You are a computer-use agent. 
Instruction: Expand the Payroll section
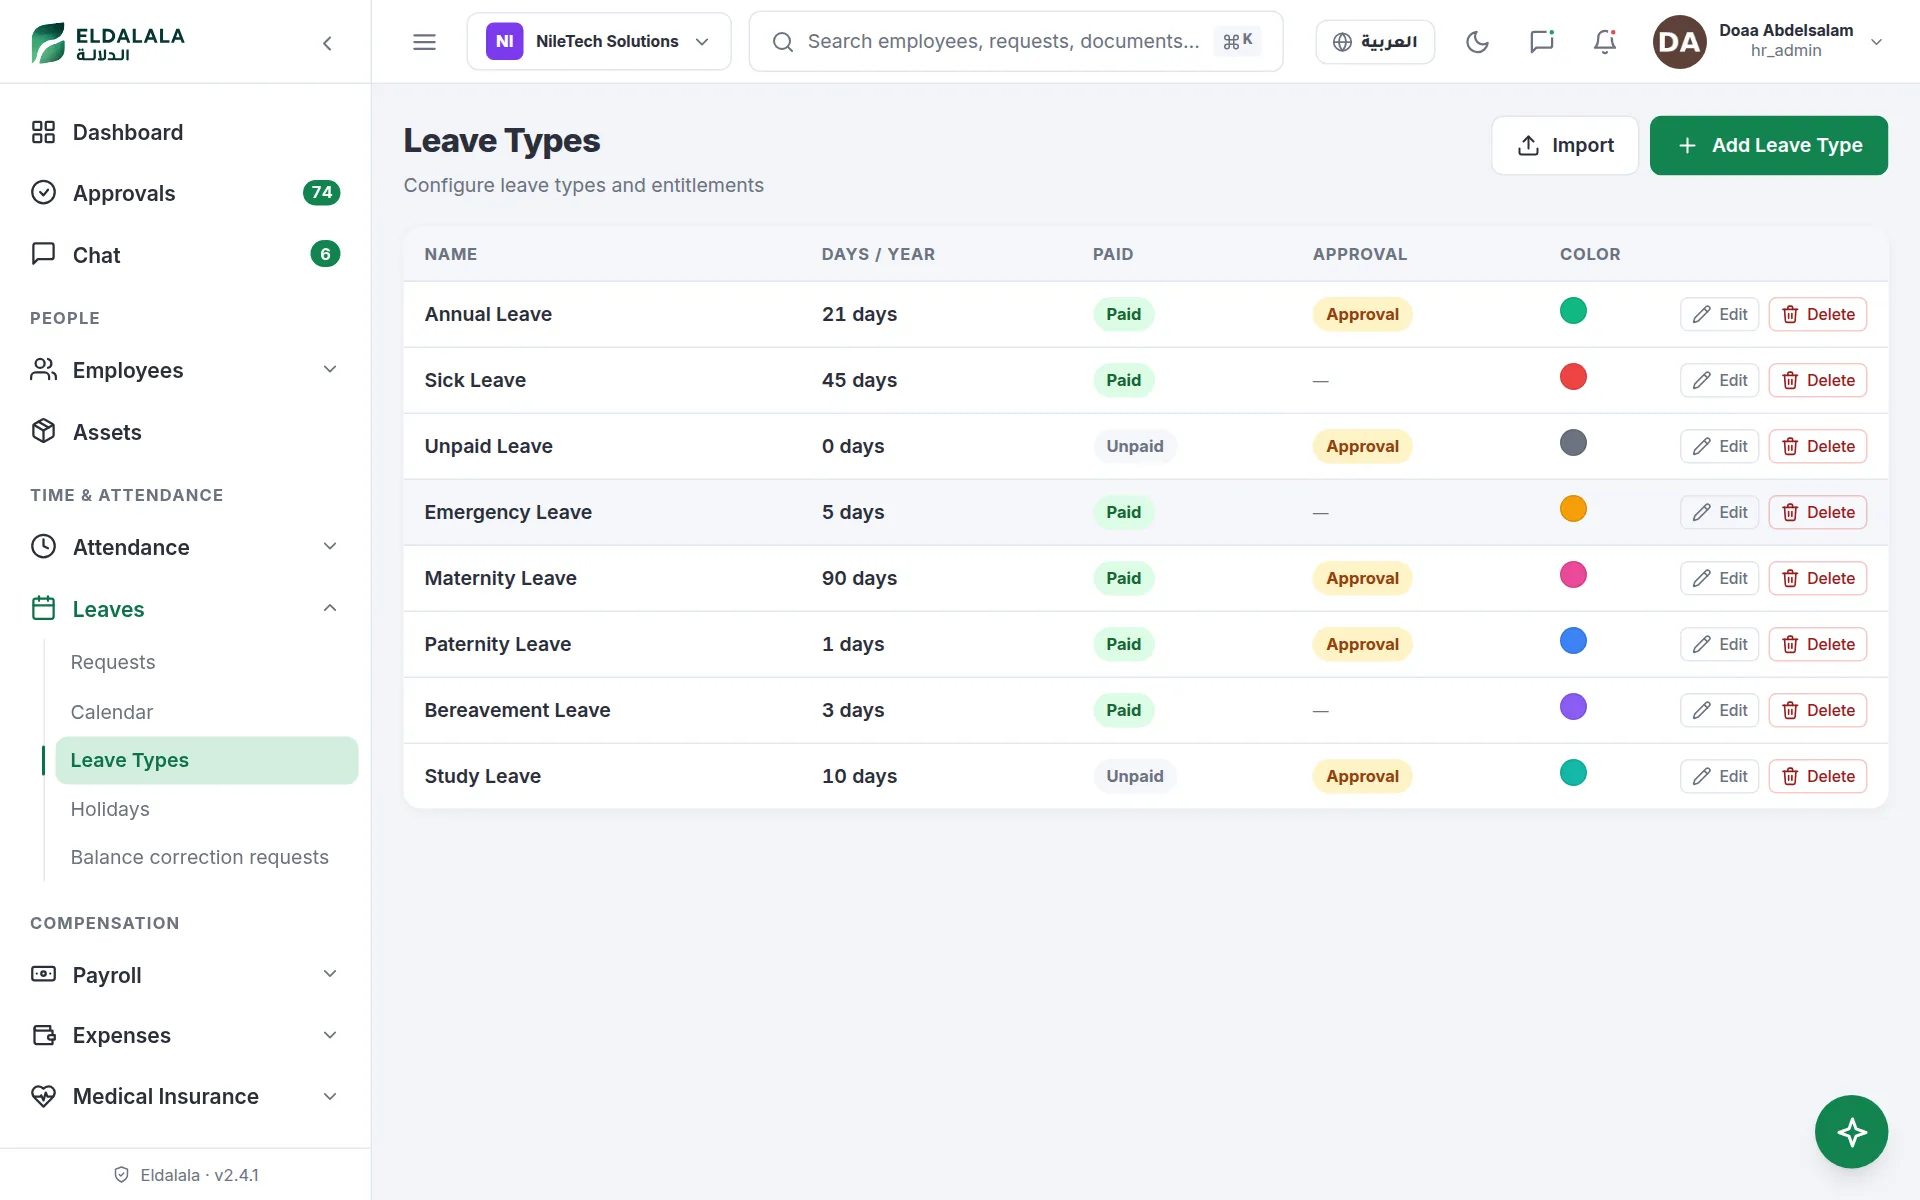point(185,974)
